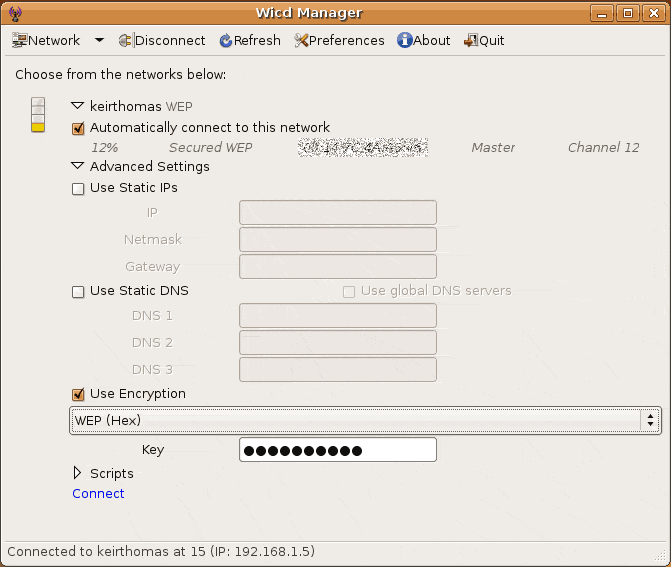Viewport: 671px width, 567px height.
Task: Open the WEP (Hex) encryption dropdown
Action: tap(365, 420)
